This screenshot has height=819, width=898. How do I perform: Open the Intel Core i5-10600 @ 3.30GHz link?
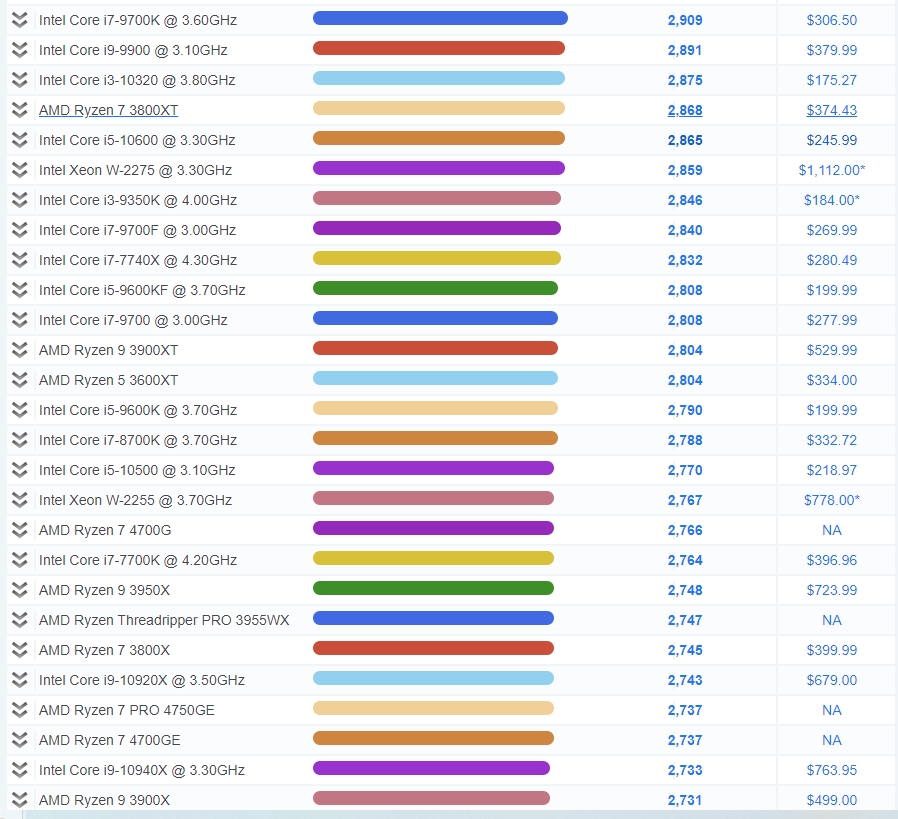(137, 140)
